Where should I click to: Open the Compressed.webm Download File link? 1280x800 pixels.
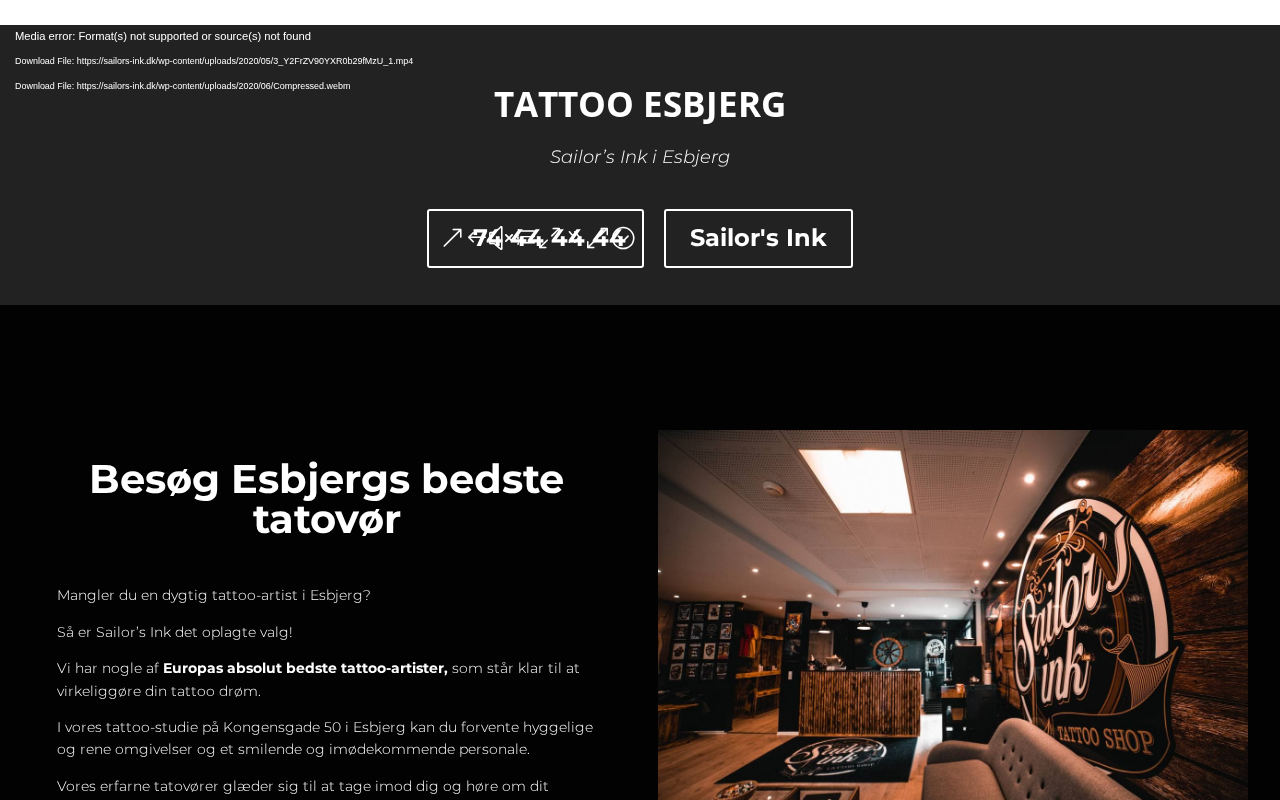(x=183, y=86)
